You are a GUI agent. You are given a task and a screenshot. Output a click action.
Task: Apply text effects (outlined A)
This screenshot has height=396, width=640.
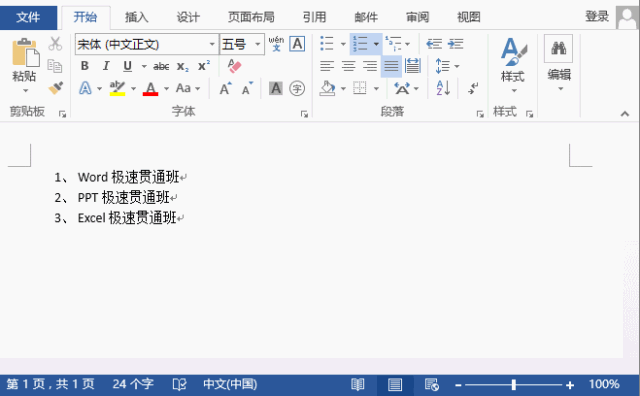[x=85, y=88]
